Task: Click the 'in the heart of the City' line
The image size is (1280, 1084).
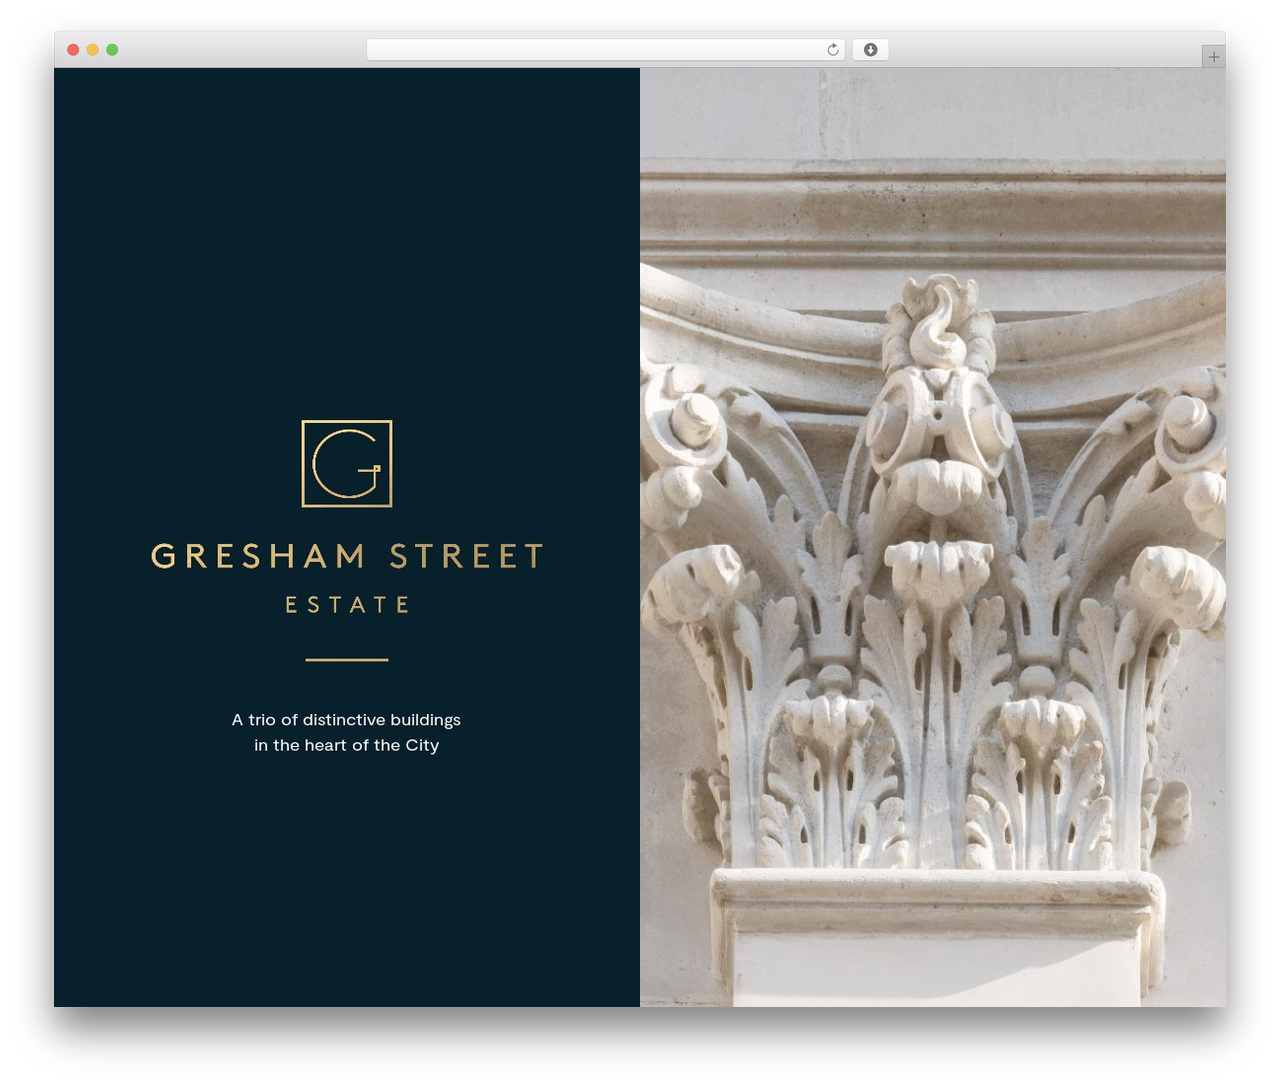Action: point(346,745)
